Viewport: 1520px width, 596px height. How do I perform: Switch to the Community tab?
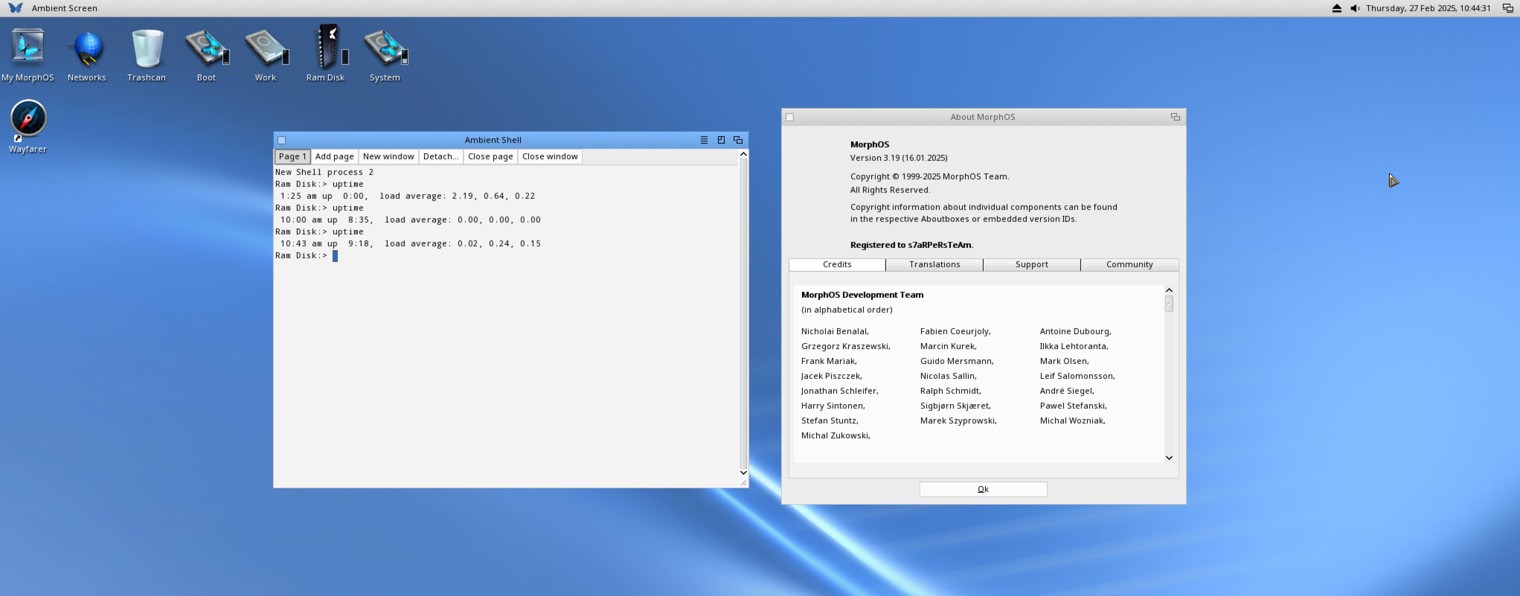point(1129,265)
